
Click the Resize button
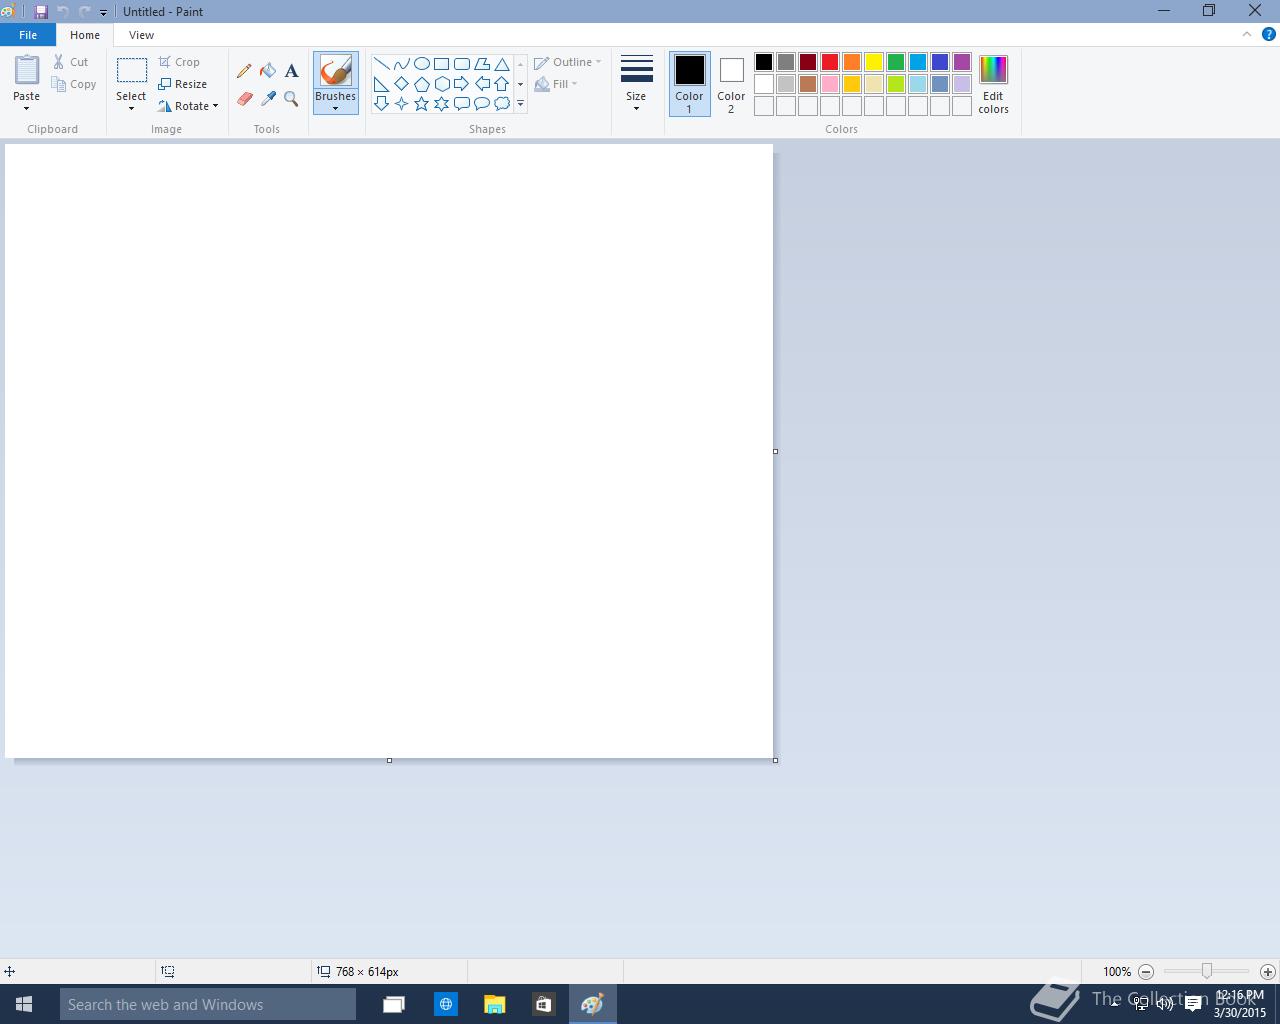point(183,84)
